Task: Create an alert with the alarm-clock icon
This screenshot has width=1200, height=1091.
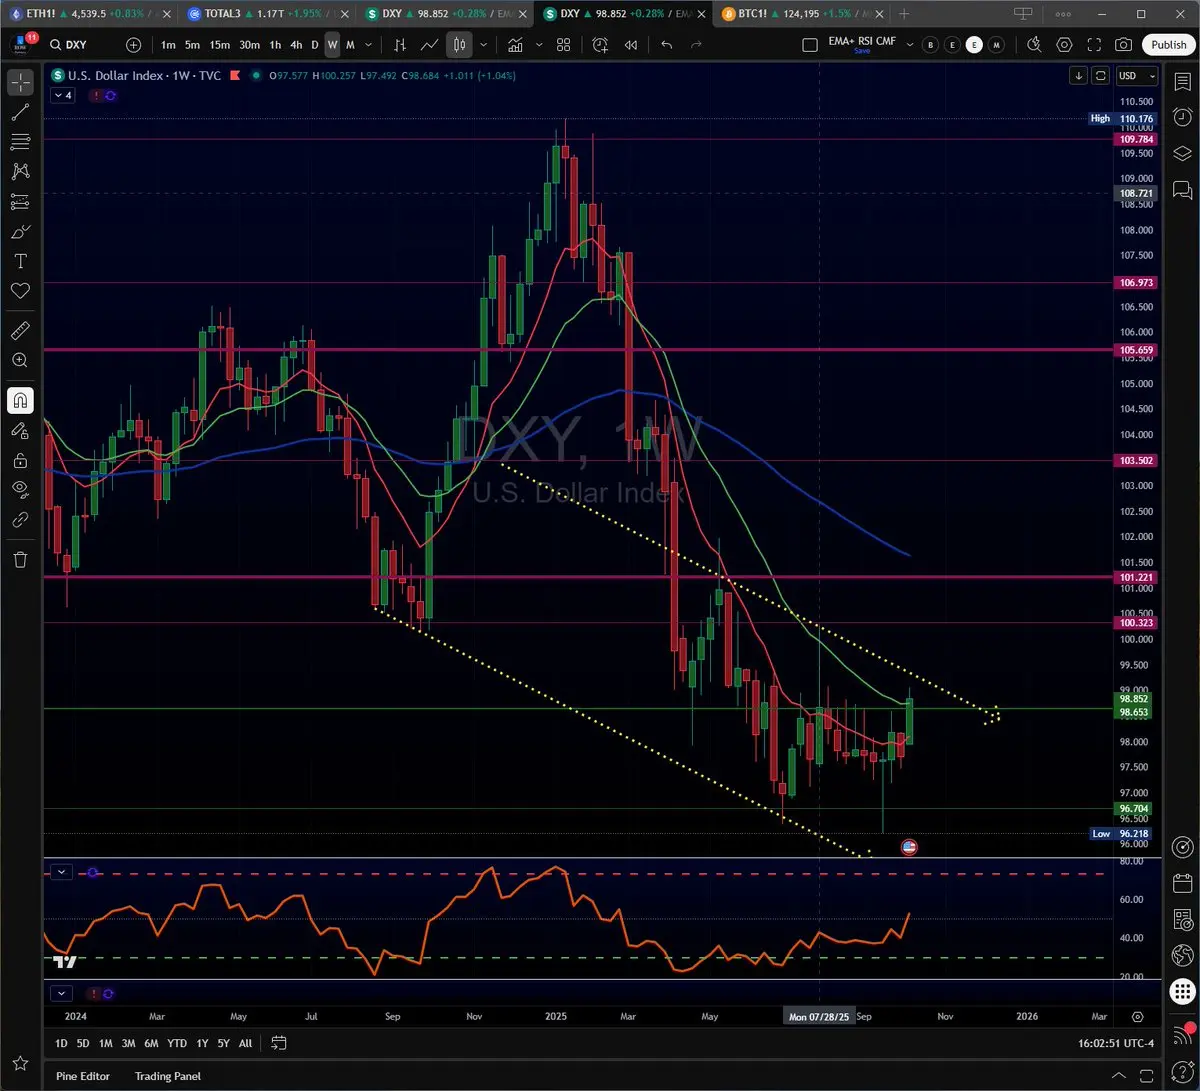Action: point(600,45)
